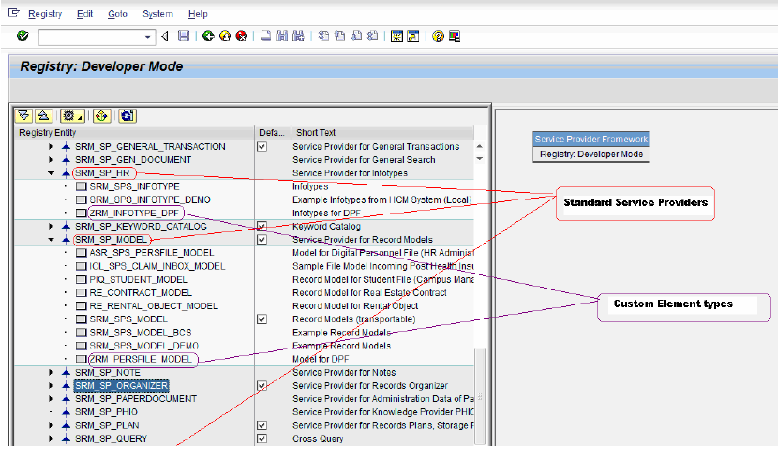Click the green checkmark Enter icon
This screenshot has width=779, height=449.
pyautogui.click(x=22, y=36)
